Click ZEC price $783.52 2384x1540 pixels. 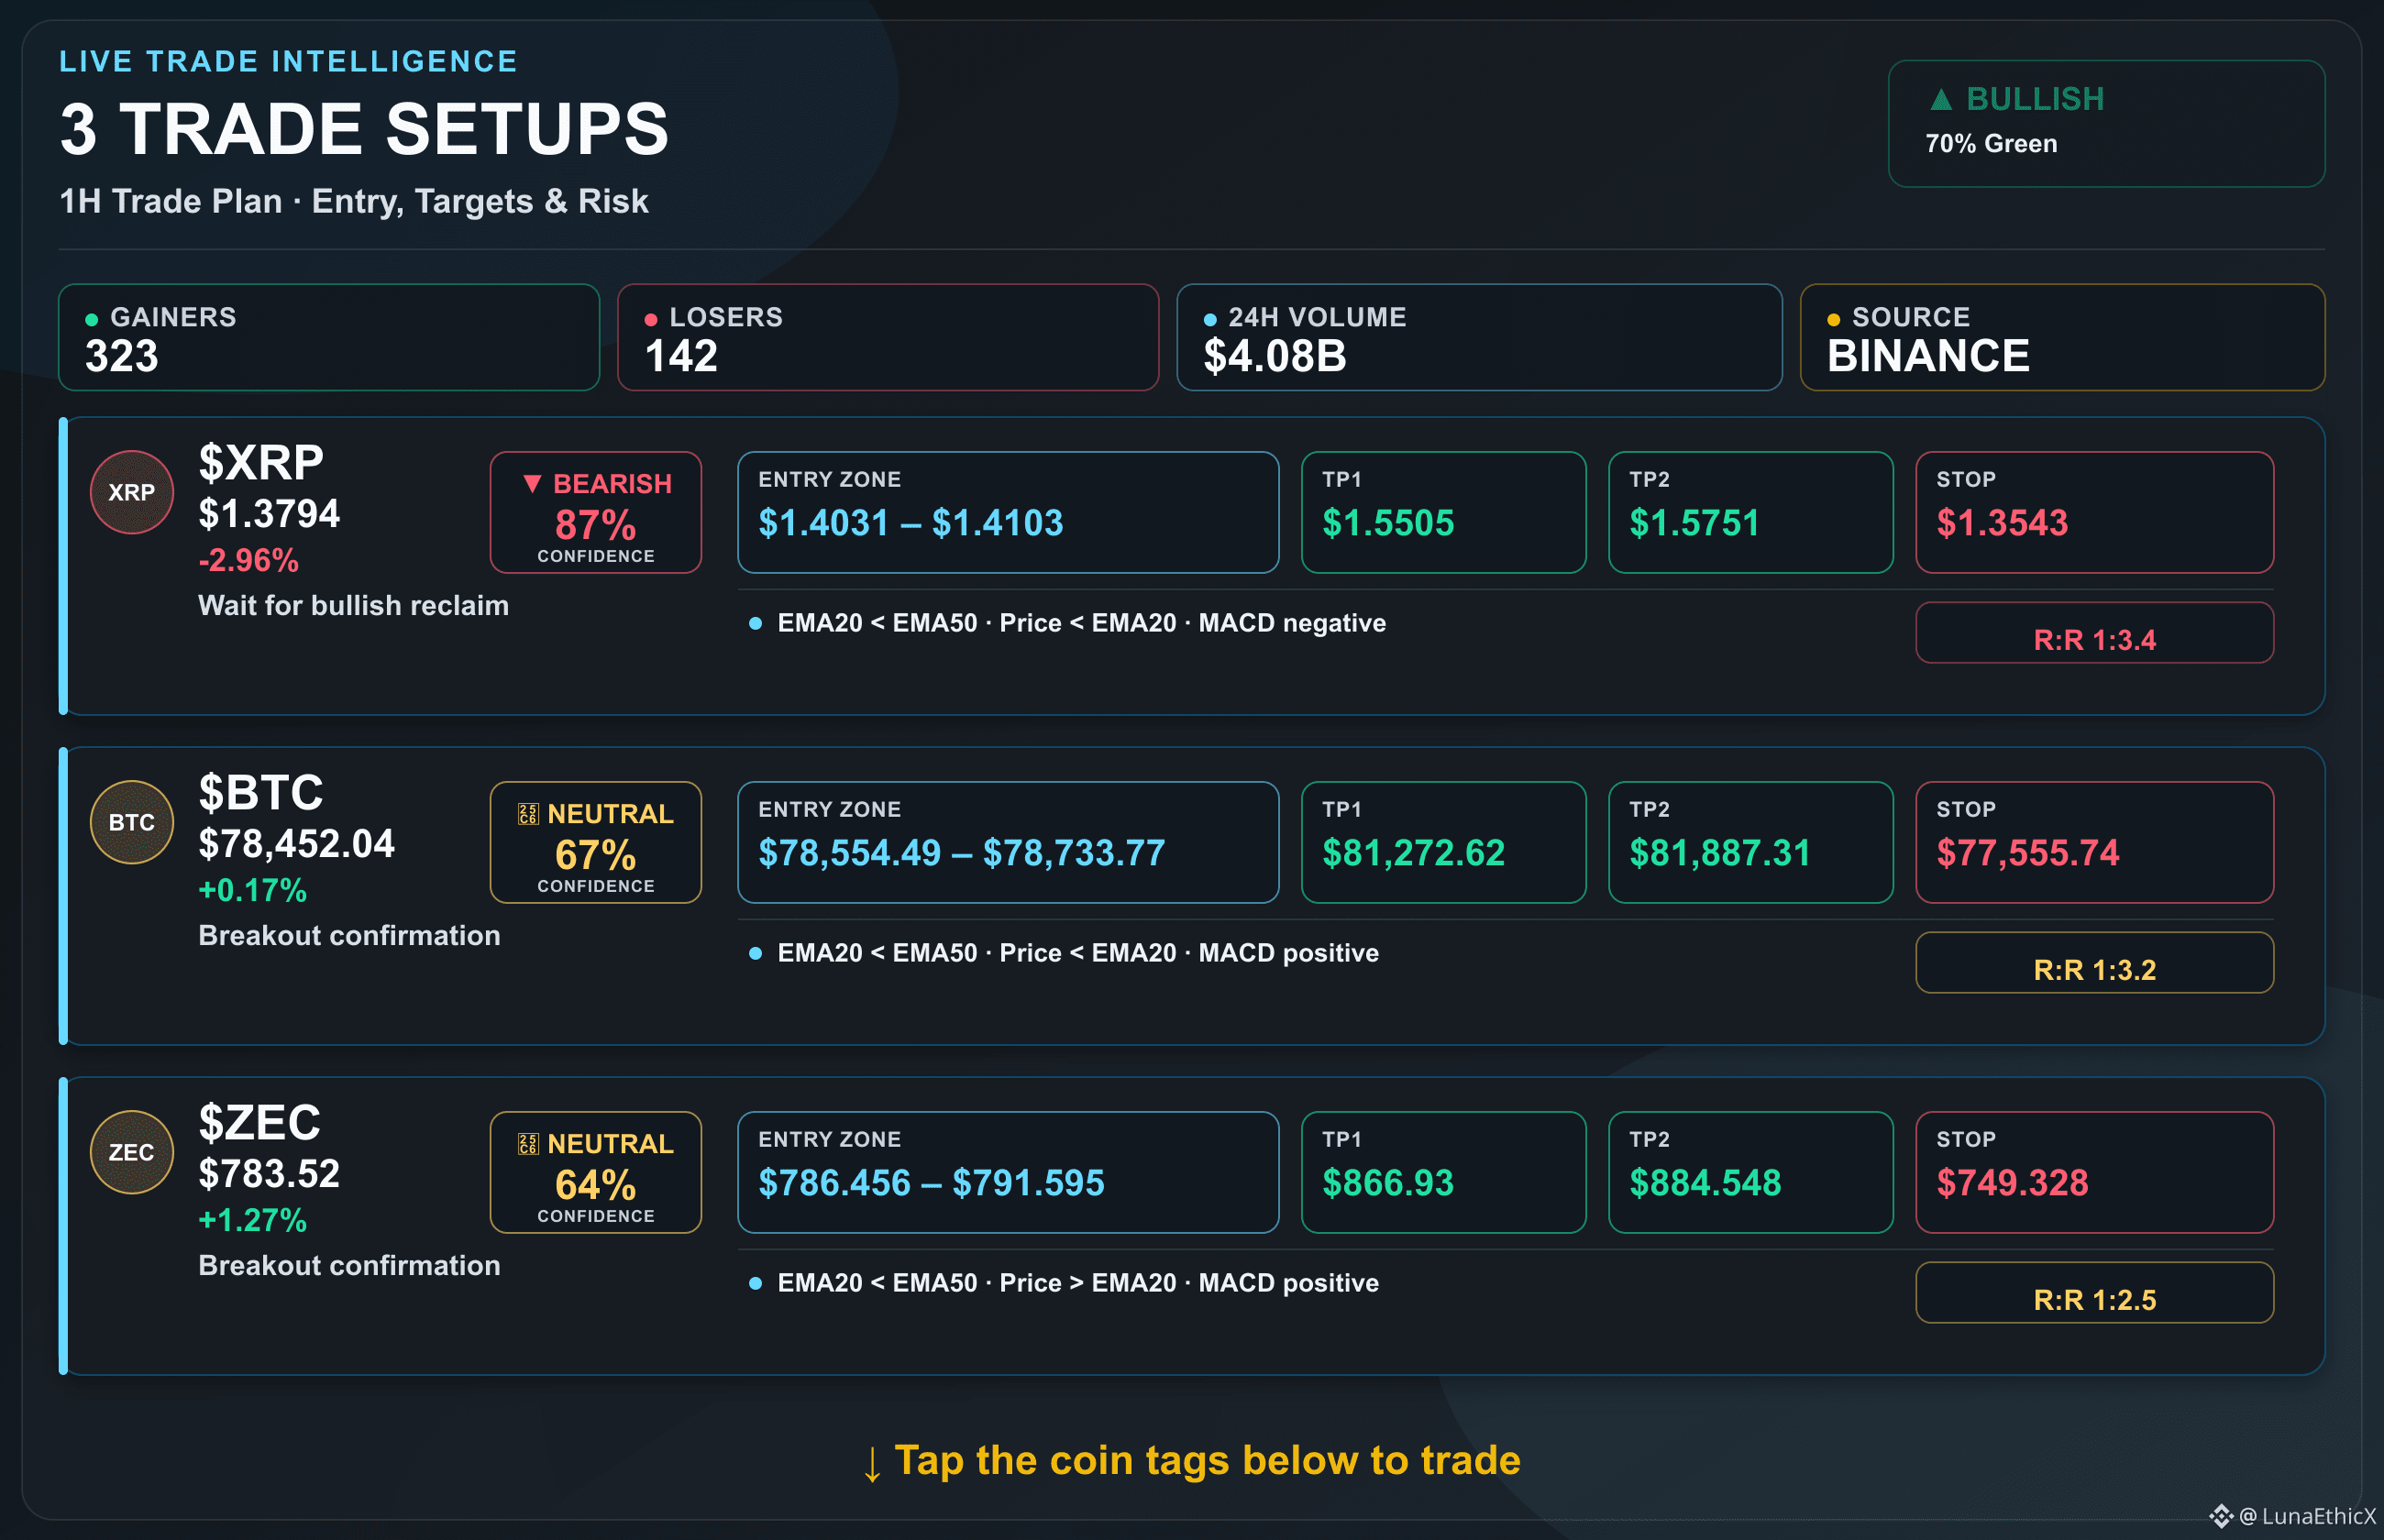(269, 1174)
